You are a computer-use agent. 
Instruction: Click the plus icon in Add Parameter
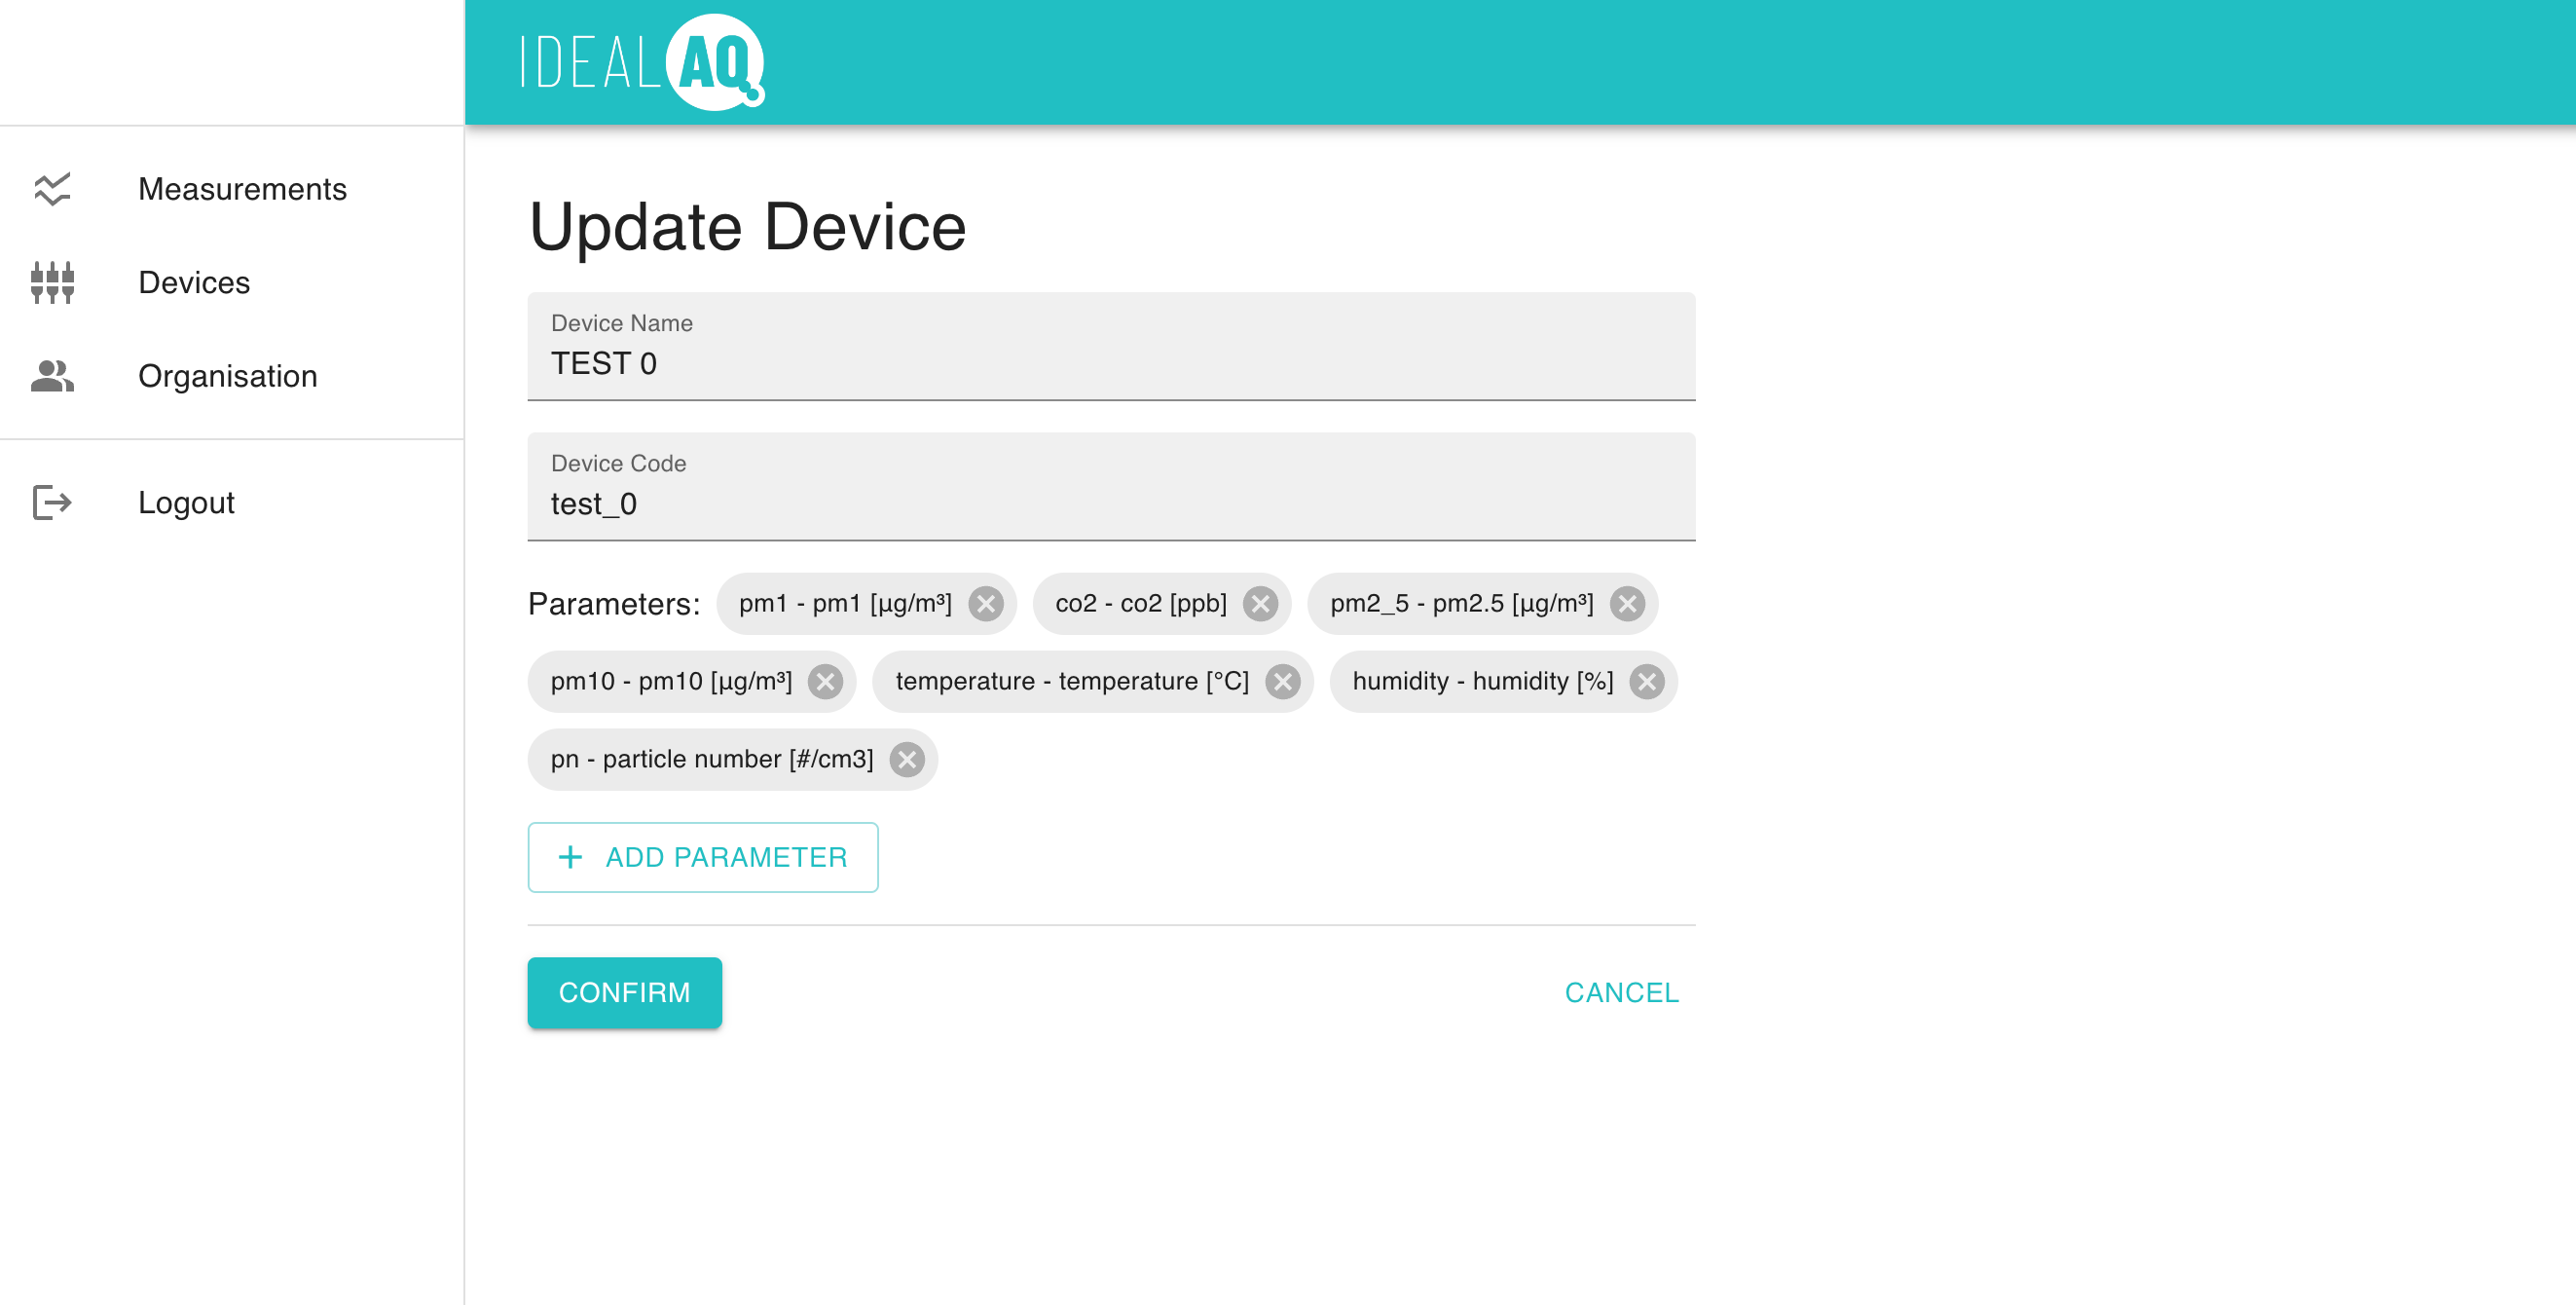pos(570,857)
